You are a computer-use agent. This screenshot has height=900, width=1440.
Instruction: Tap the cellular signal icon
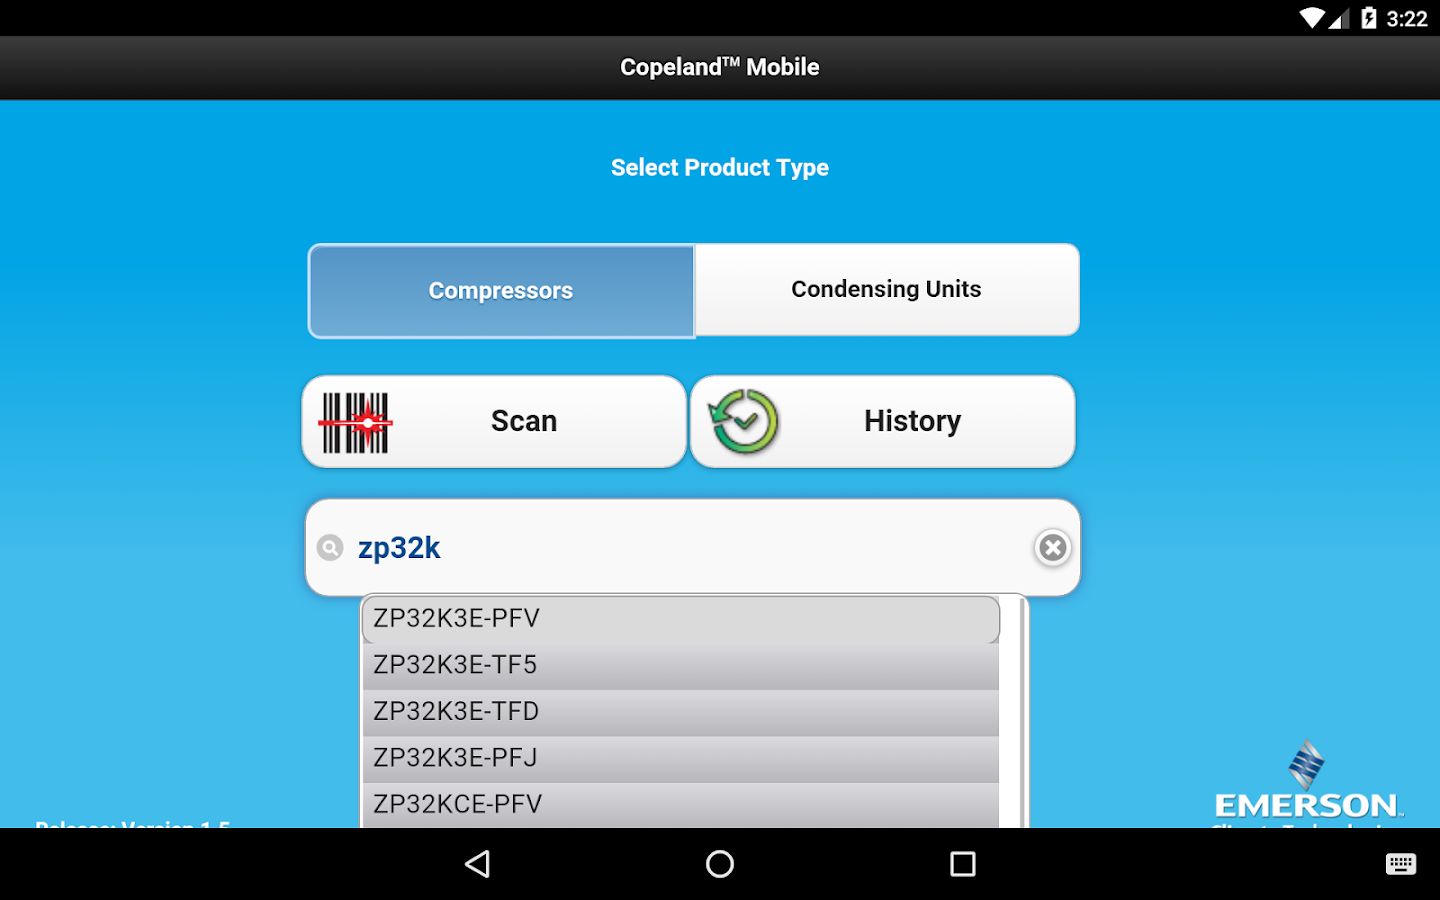pyautogui.click(x=1339, y=18)
